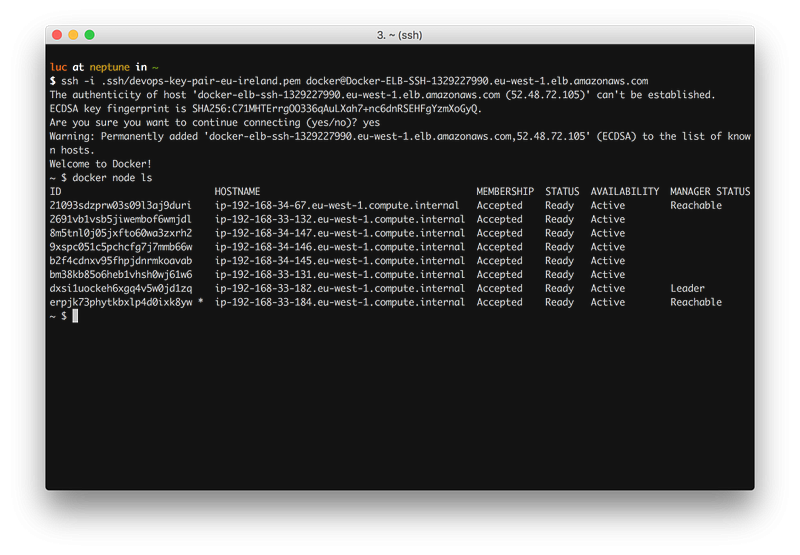Click node ID 'dxsi1uockeh6xgq4v5w0jd1zq'
This screenshot has width=800, height=555.
click(120, 288)
